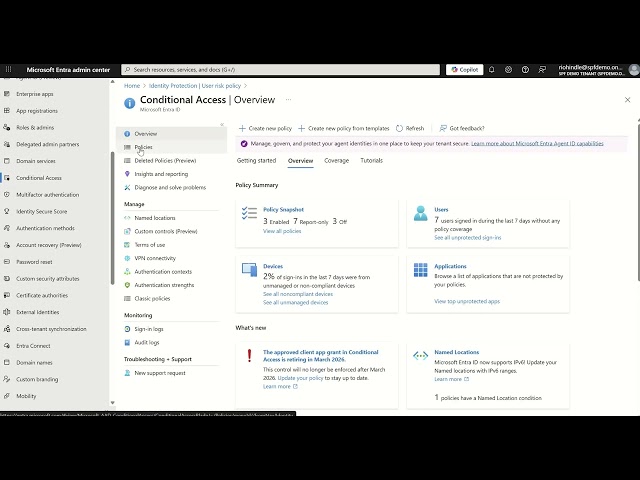Click the Identity Secure Score trophy icon
Viewport: 640px width, 480px height.
coord(7,211)
